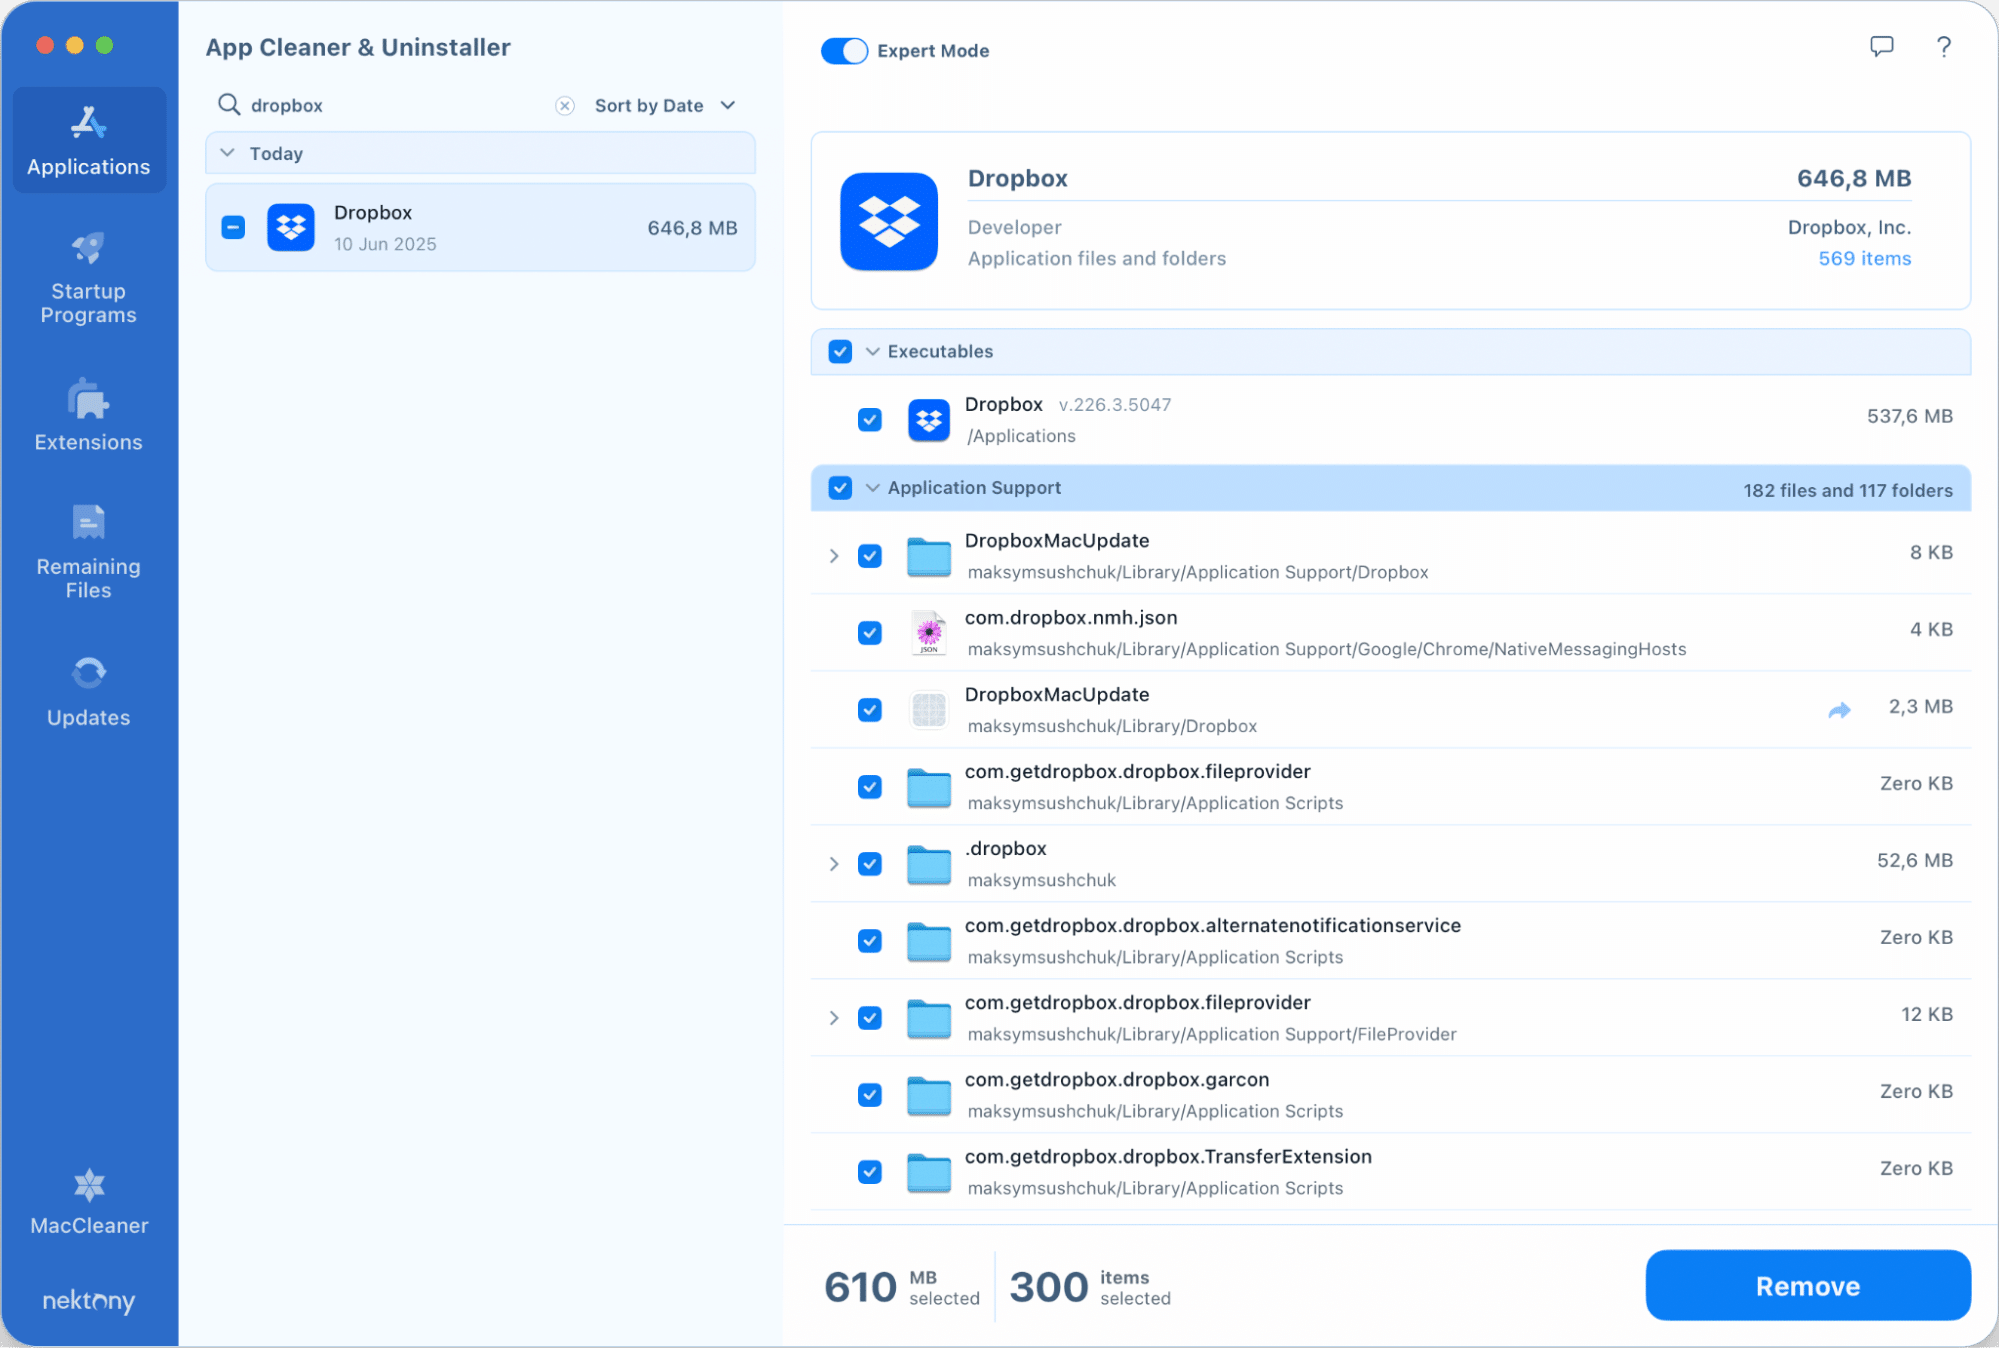Open the 569 items link
Image resolution: width=1999 pixels, height=1348 pixels.
[x=1864, y=259]
